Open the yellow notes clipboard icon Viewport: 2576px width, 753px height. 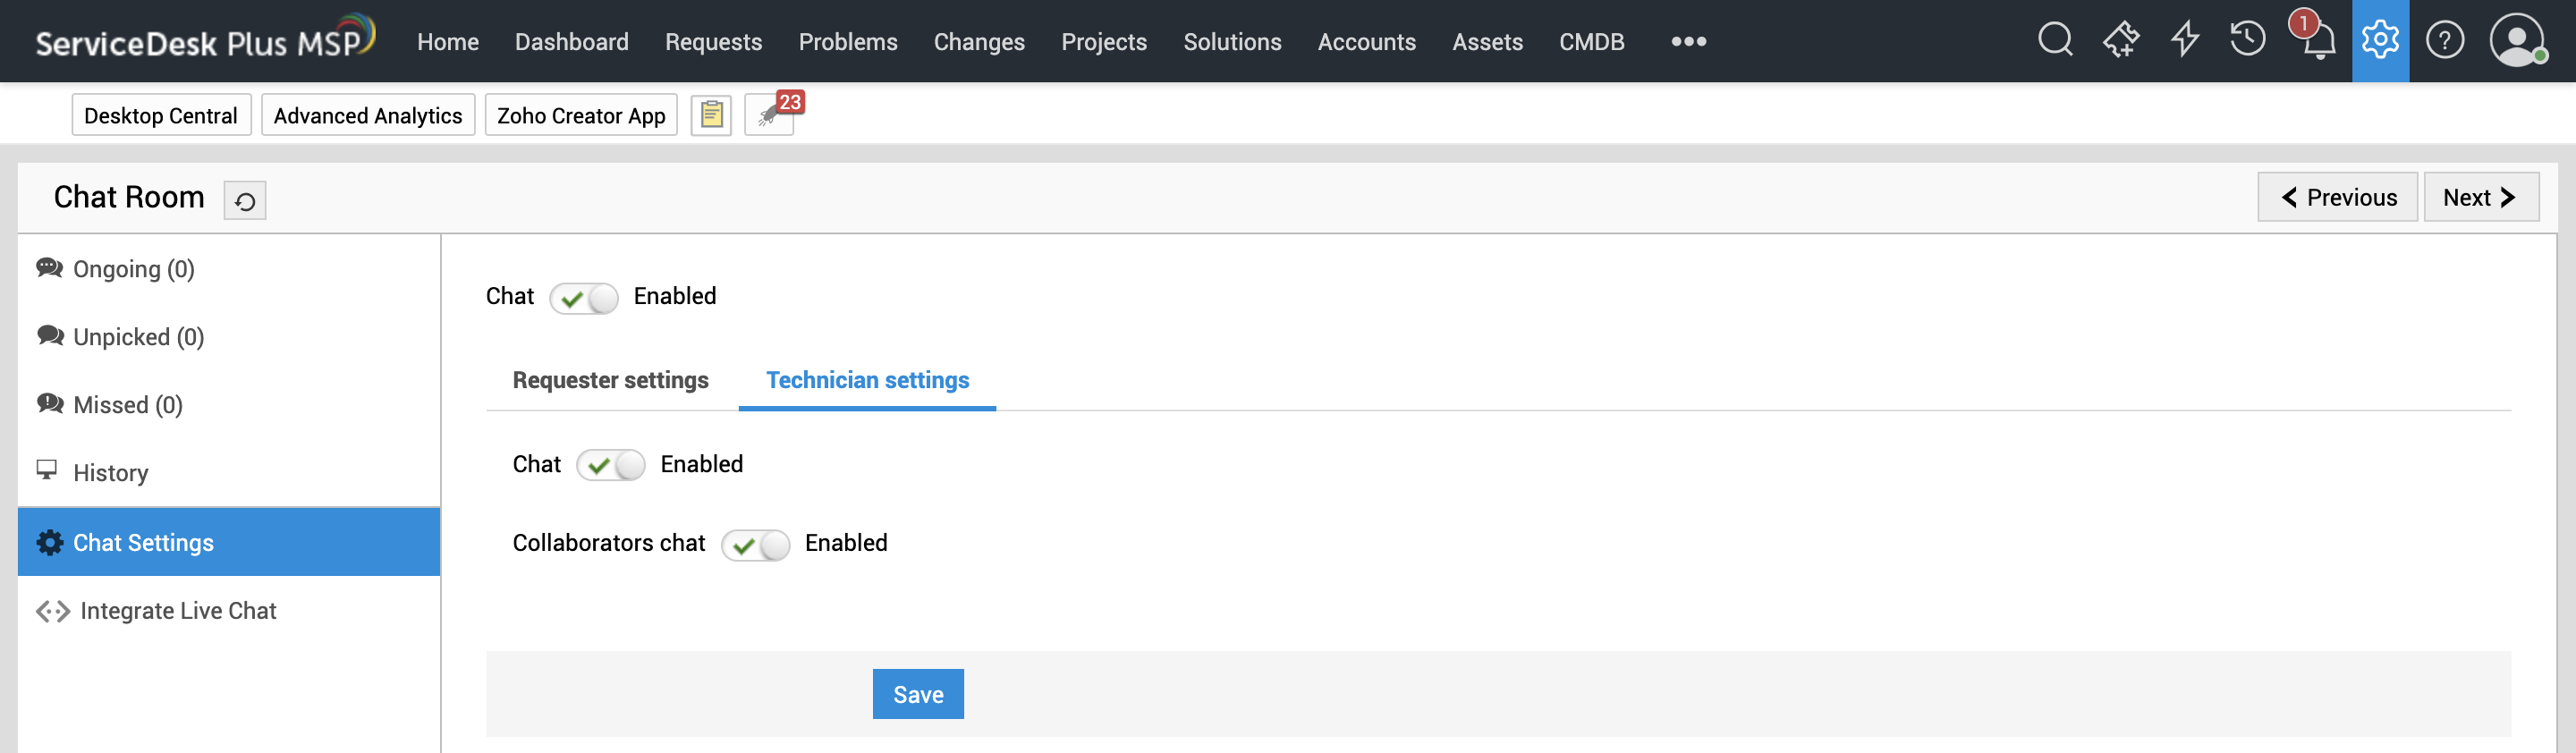pyautogui.click(x=711, y=115)
